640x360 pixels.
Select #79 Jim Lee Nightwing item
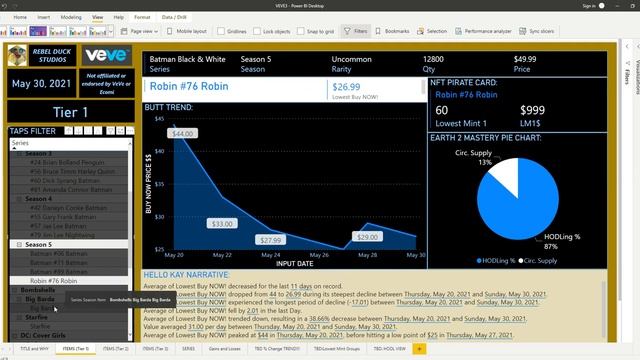(62, 236)
